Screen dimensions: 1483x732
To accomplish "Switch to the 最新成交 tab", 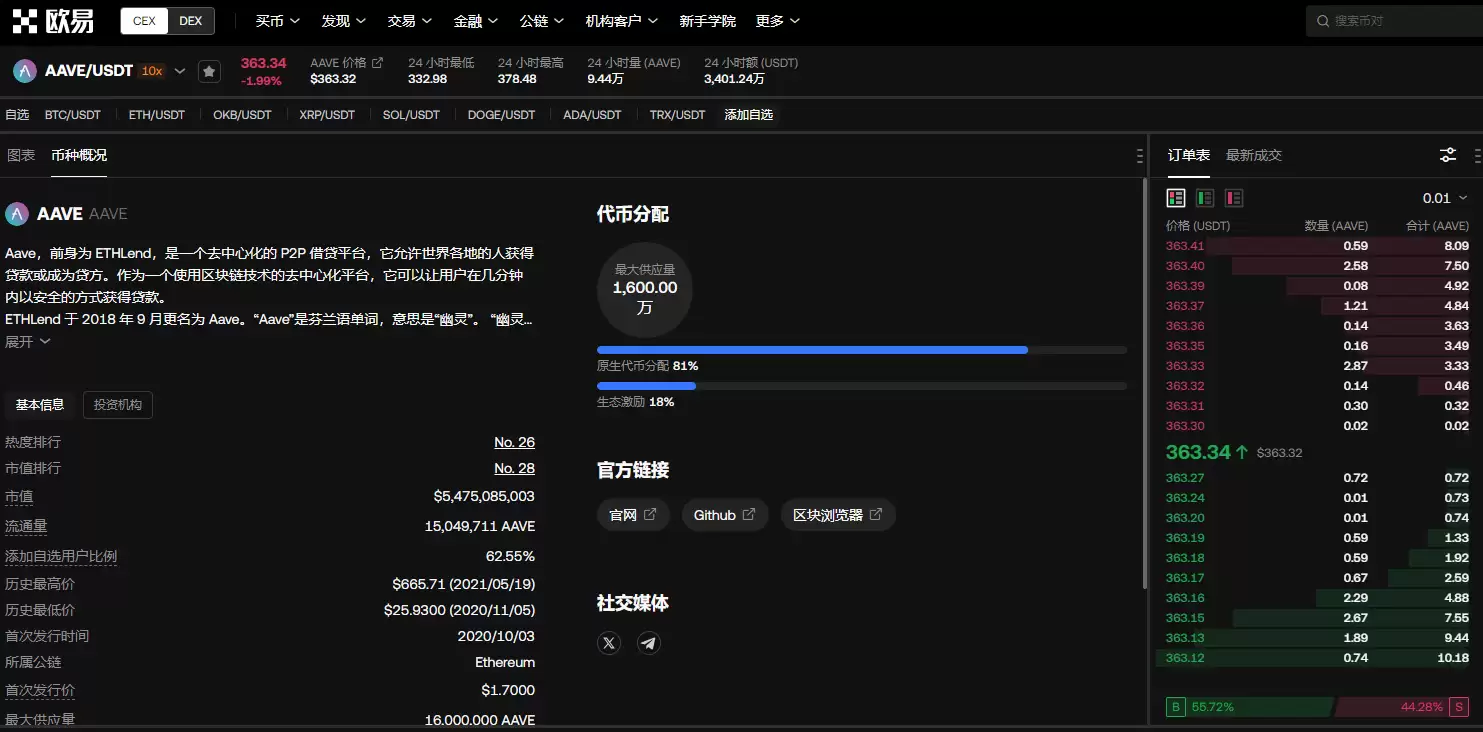I will point(1253,155).
